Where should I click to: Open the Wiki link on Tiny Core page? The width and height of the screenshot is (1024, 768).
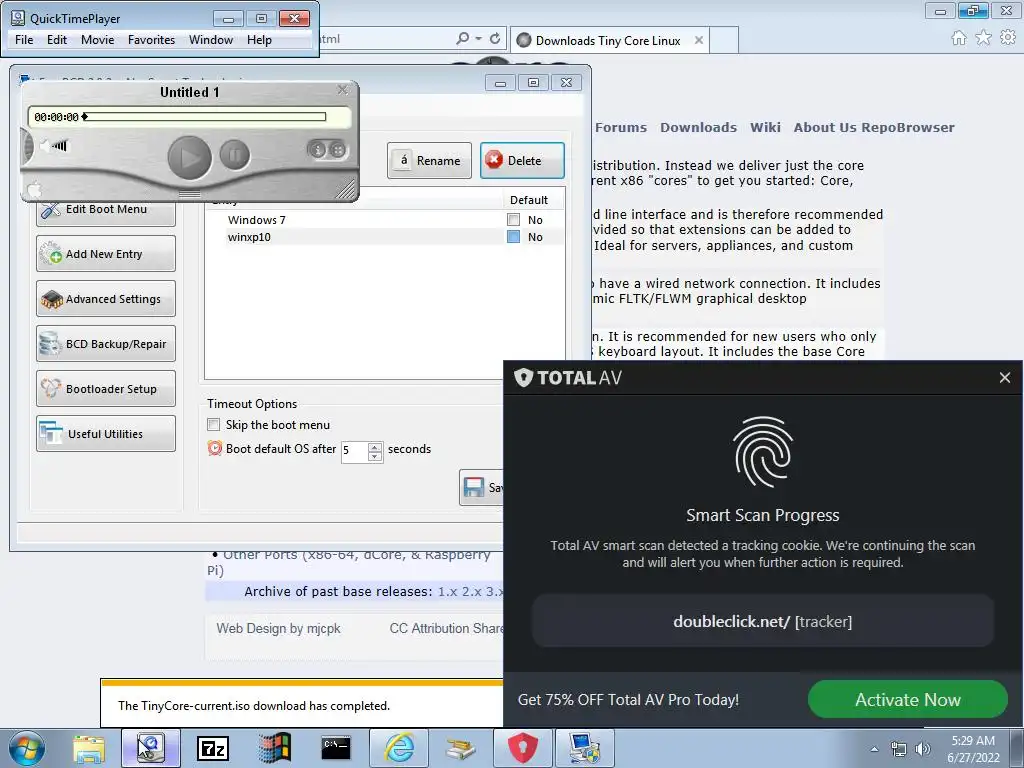765,127
